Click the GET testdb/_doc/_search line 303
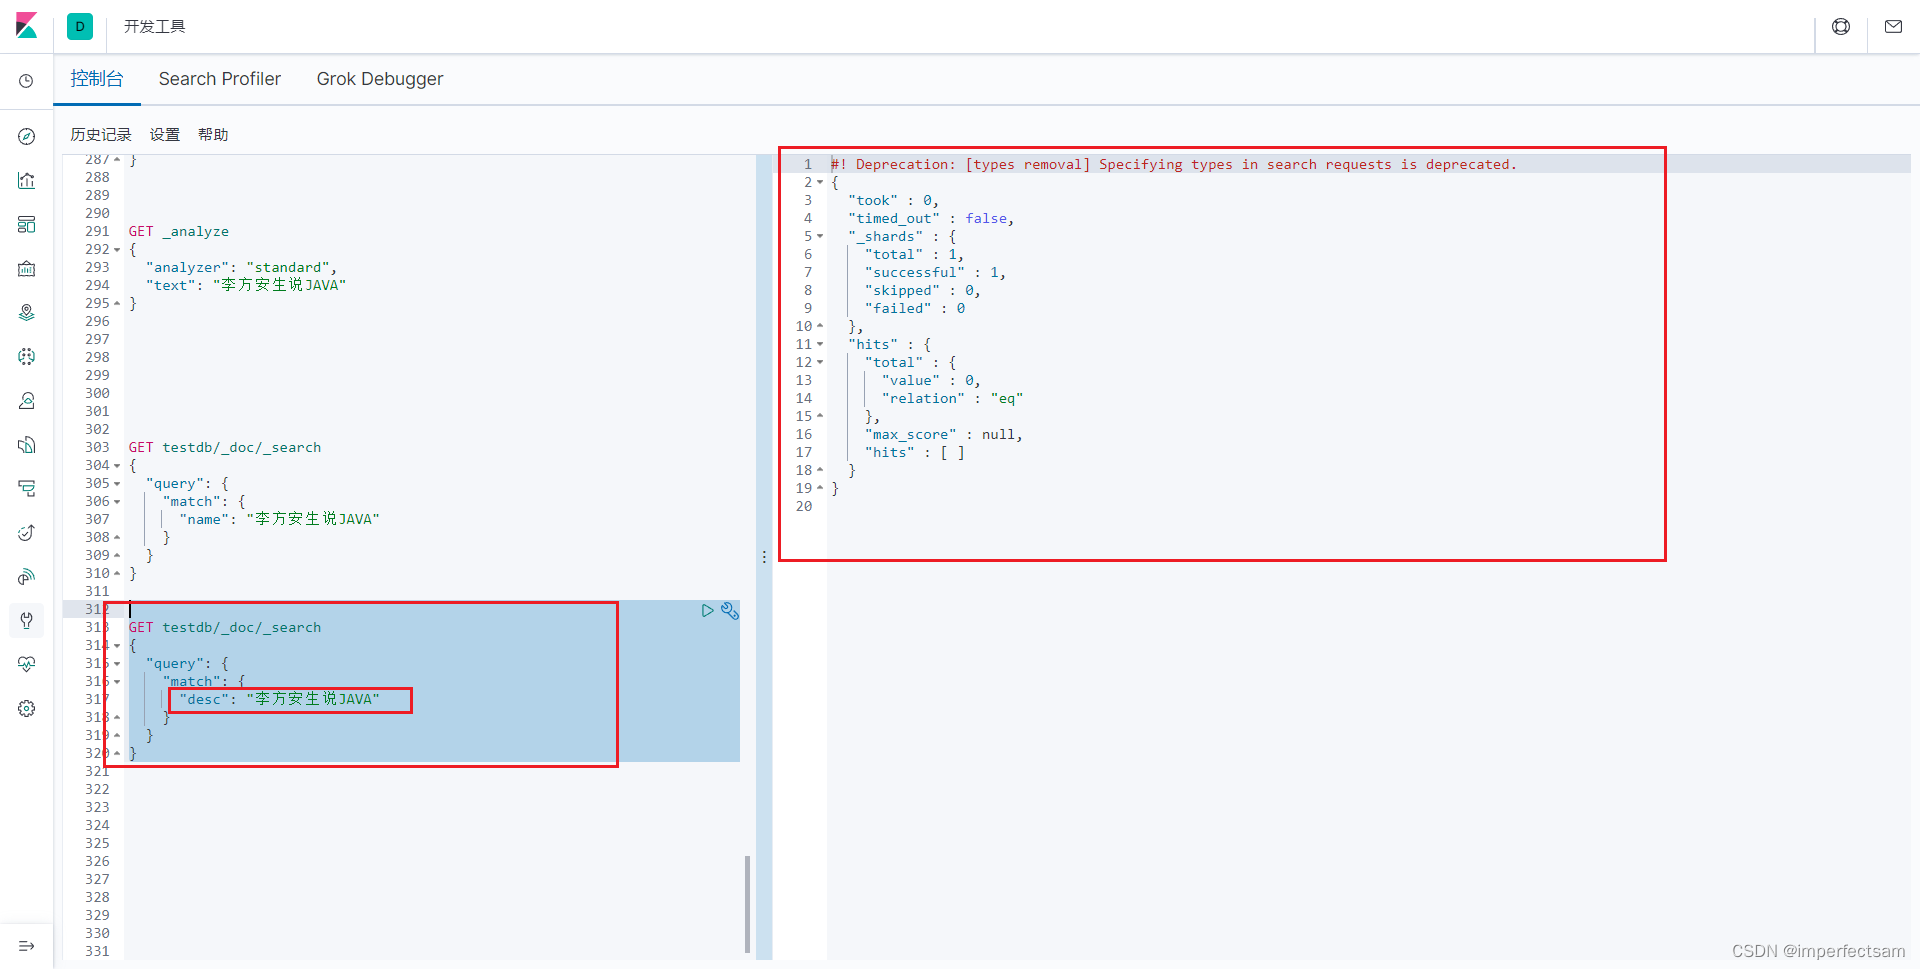The image size is (1920, 969). click(x=225, y=448)
